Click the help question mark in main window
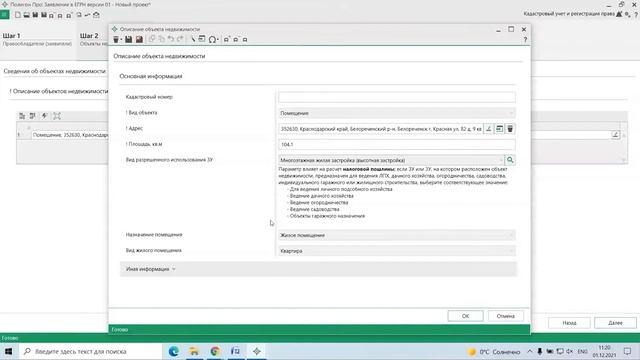The image size is (640, 360). pyautogui.click(x=636, y=15)
